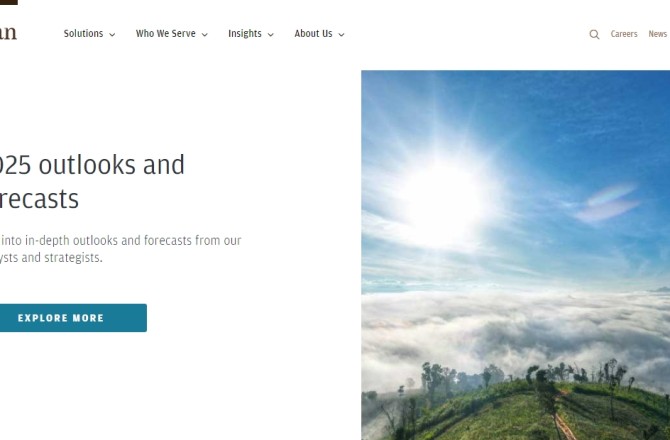
Task: Open the Solutions menu label
Action: point(83,34)
